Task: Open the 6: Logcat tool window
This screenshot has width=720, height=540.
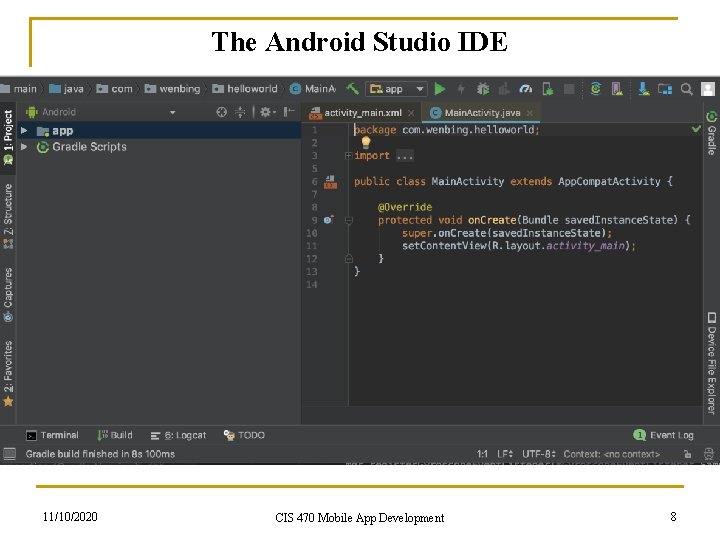Action: coord(178,435)
